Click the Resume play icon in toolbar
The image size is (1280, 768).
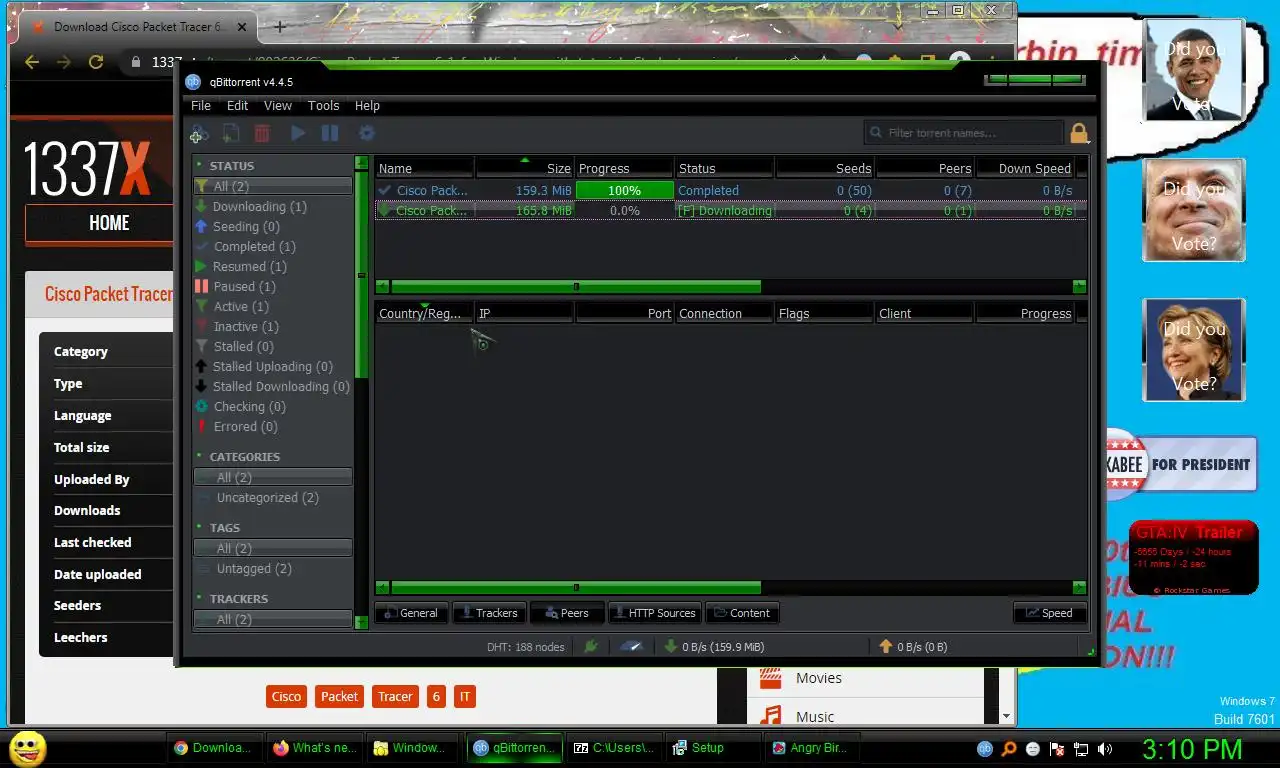[298, 133]
